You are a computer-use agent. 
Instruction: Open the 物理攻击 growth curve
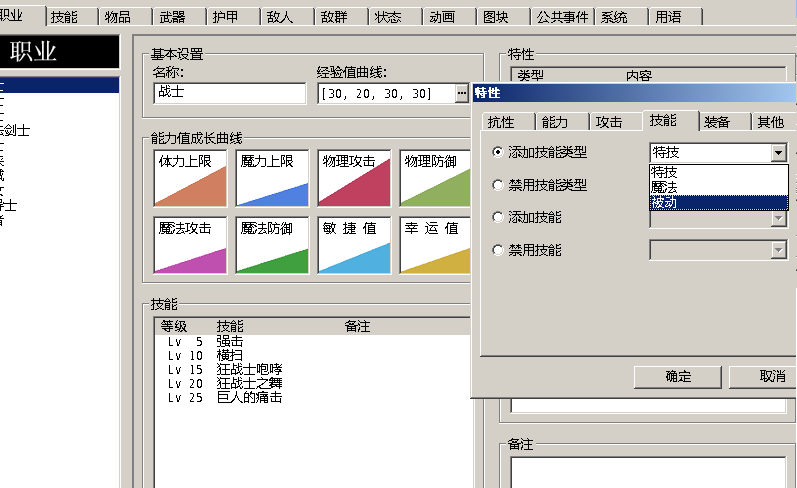[354, 178]
